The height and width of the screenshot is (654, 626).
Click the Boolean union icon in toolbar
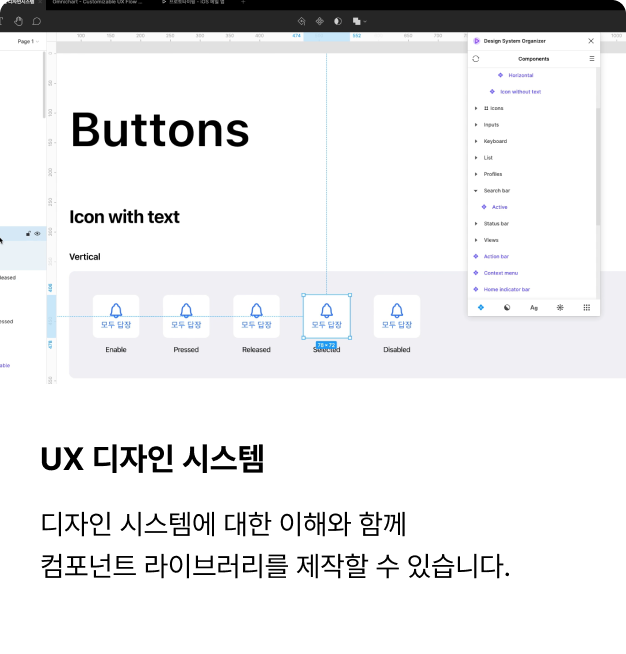[357, 21]
